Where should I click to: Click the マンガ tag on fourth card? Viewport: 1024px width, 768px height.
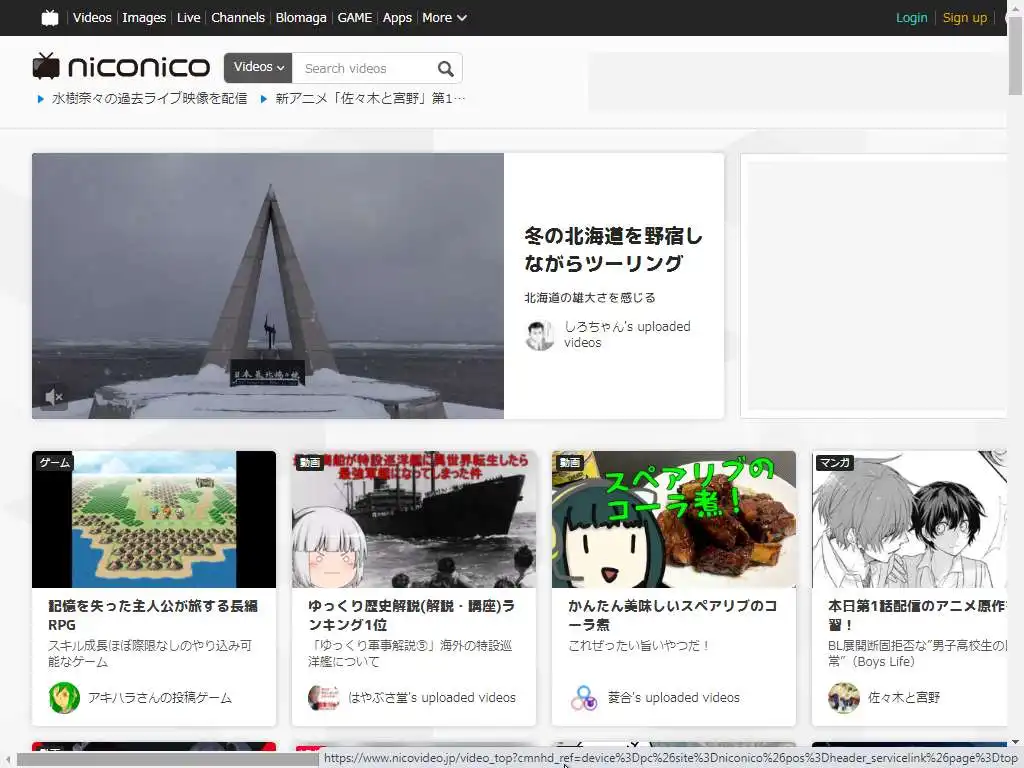(x=835, y=462)
